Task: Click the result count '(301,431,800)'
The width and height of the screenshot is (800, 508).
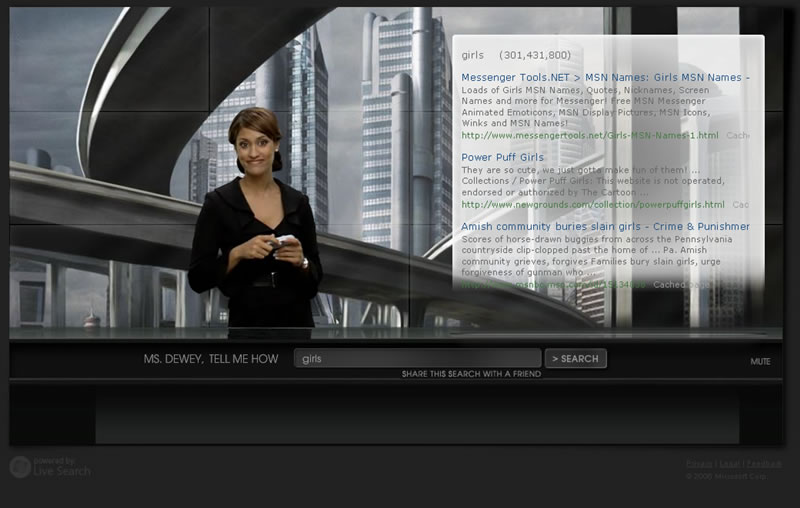Action: pos(535,55)
